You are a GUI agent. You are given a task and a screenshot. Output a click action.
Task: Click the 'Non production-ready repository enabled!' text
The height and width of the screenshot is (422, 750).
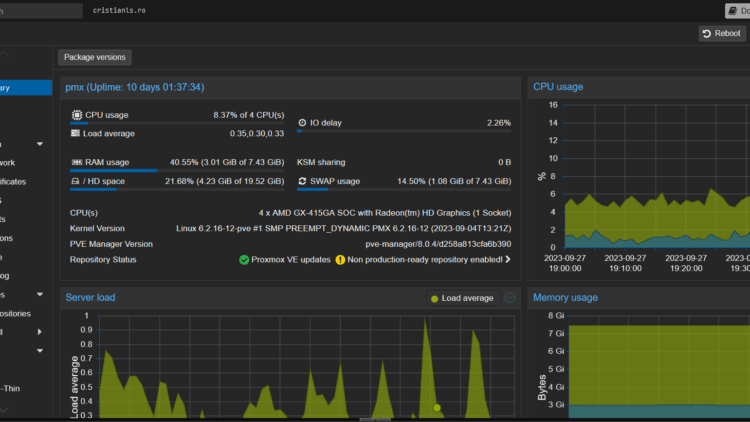tap(425, 260)
